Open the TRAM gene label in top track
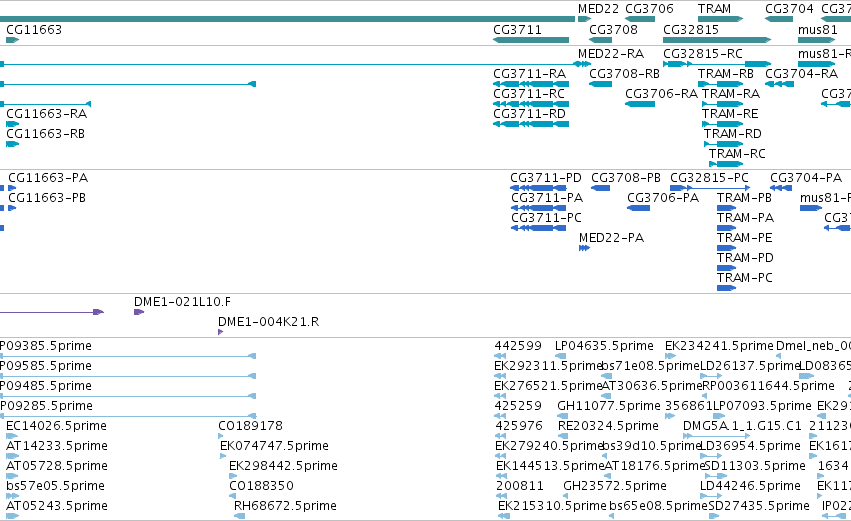 click(x=714, y=9)
